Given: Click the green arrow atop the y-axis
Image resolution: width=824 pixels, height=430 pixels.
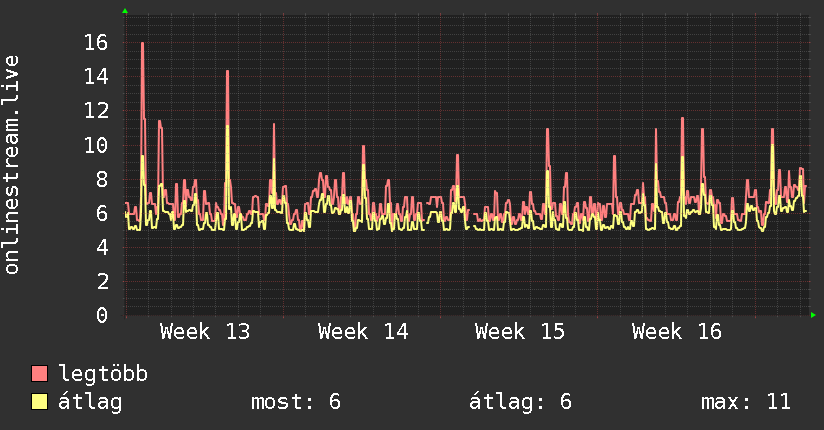Looking at the screenshot, I should pyautogui.click(x=125, y=11).
